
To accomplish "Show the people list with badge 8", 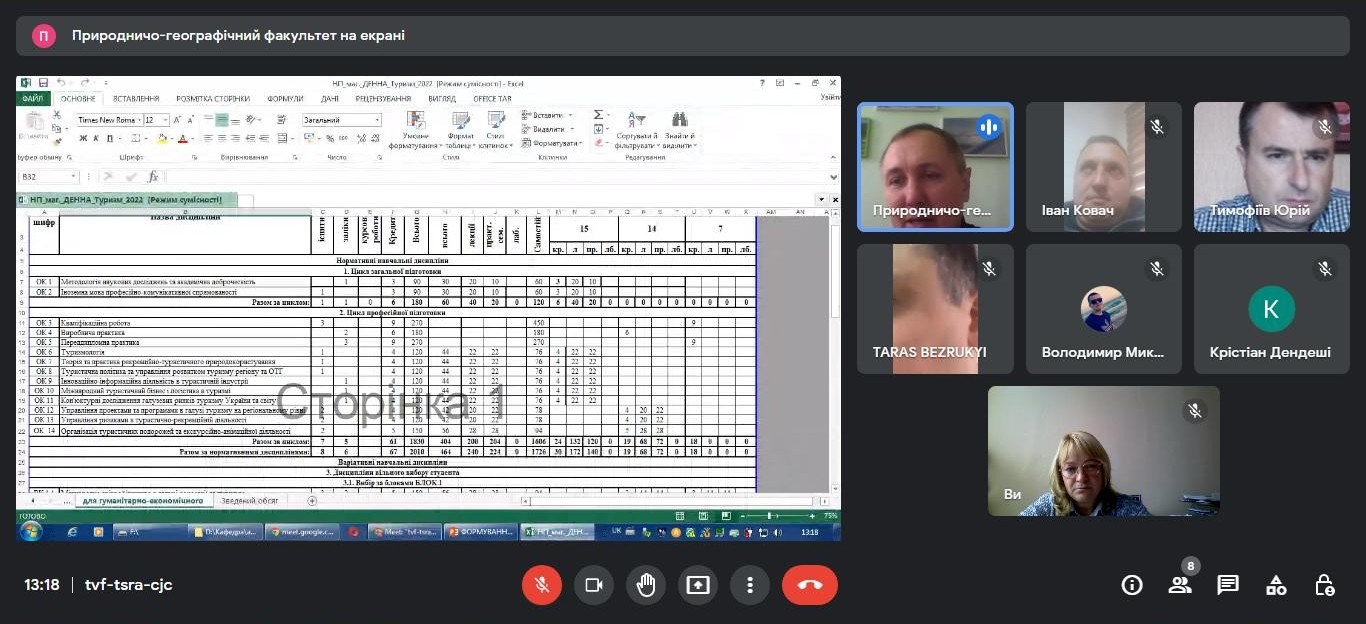I will pos(1181,585).
